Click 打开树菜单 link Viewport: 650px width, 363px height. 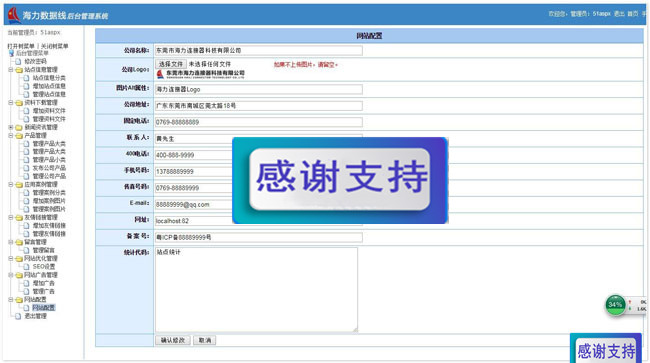(x=21, y=46)
